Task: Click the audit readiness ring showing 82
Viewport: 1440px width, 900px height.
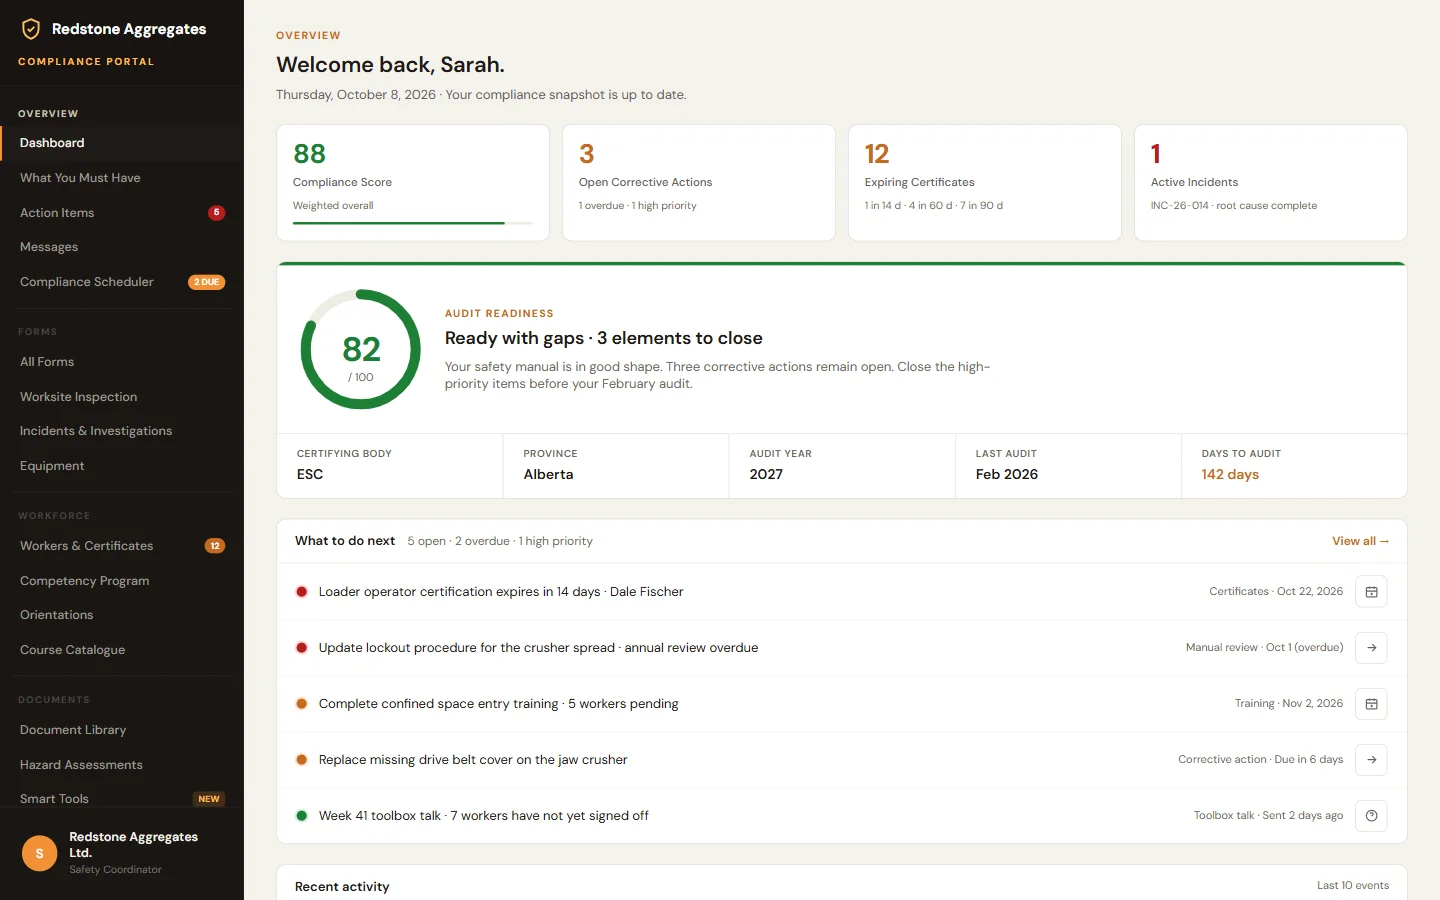Action: tap(361, 349)
